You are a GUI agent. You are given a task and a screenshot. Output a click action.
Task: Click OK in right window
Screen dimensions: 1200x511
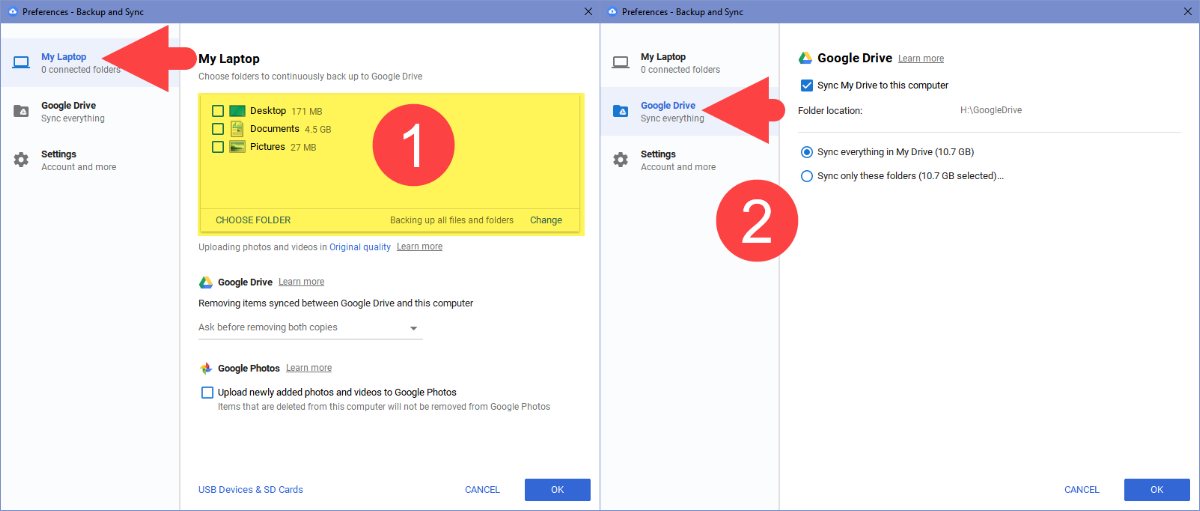point(1157,490)
